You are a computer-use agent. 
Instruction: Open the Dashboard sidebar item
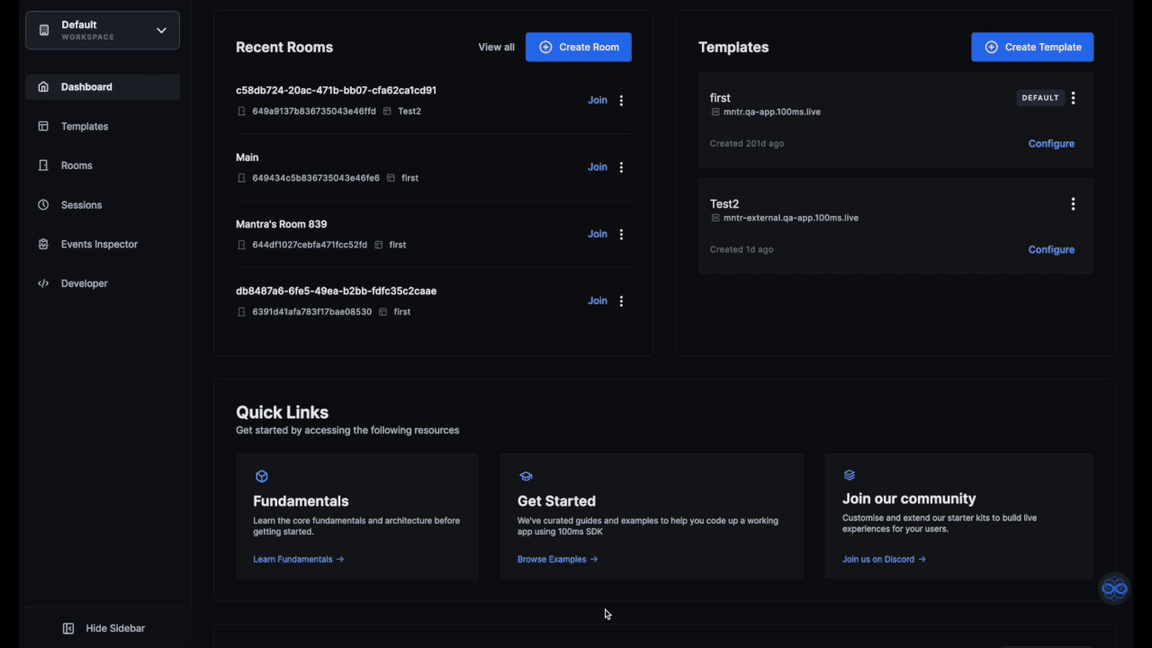(x=86, y=87)
